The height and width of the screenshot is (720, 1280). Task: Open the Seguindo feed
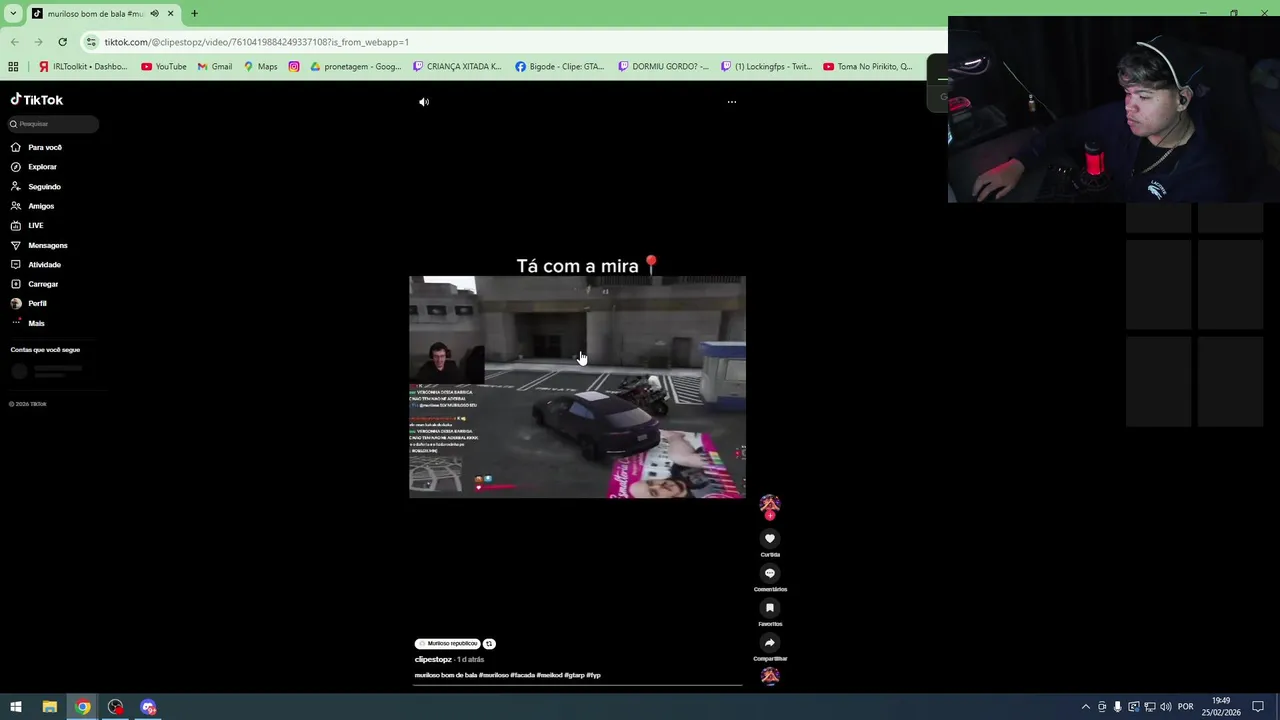point(36,187)
